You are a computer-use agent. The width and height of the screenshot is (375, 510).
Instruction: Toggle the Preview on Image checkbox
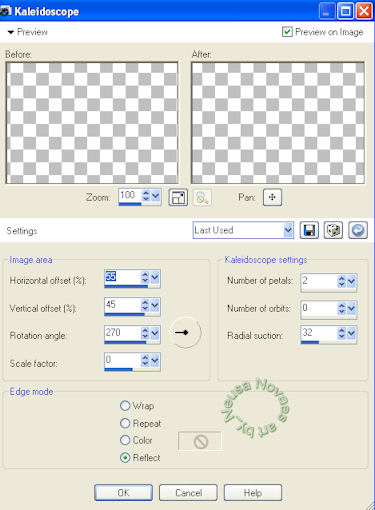click(x=287, y=32)
